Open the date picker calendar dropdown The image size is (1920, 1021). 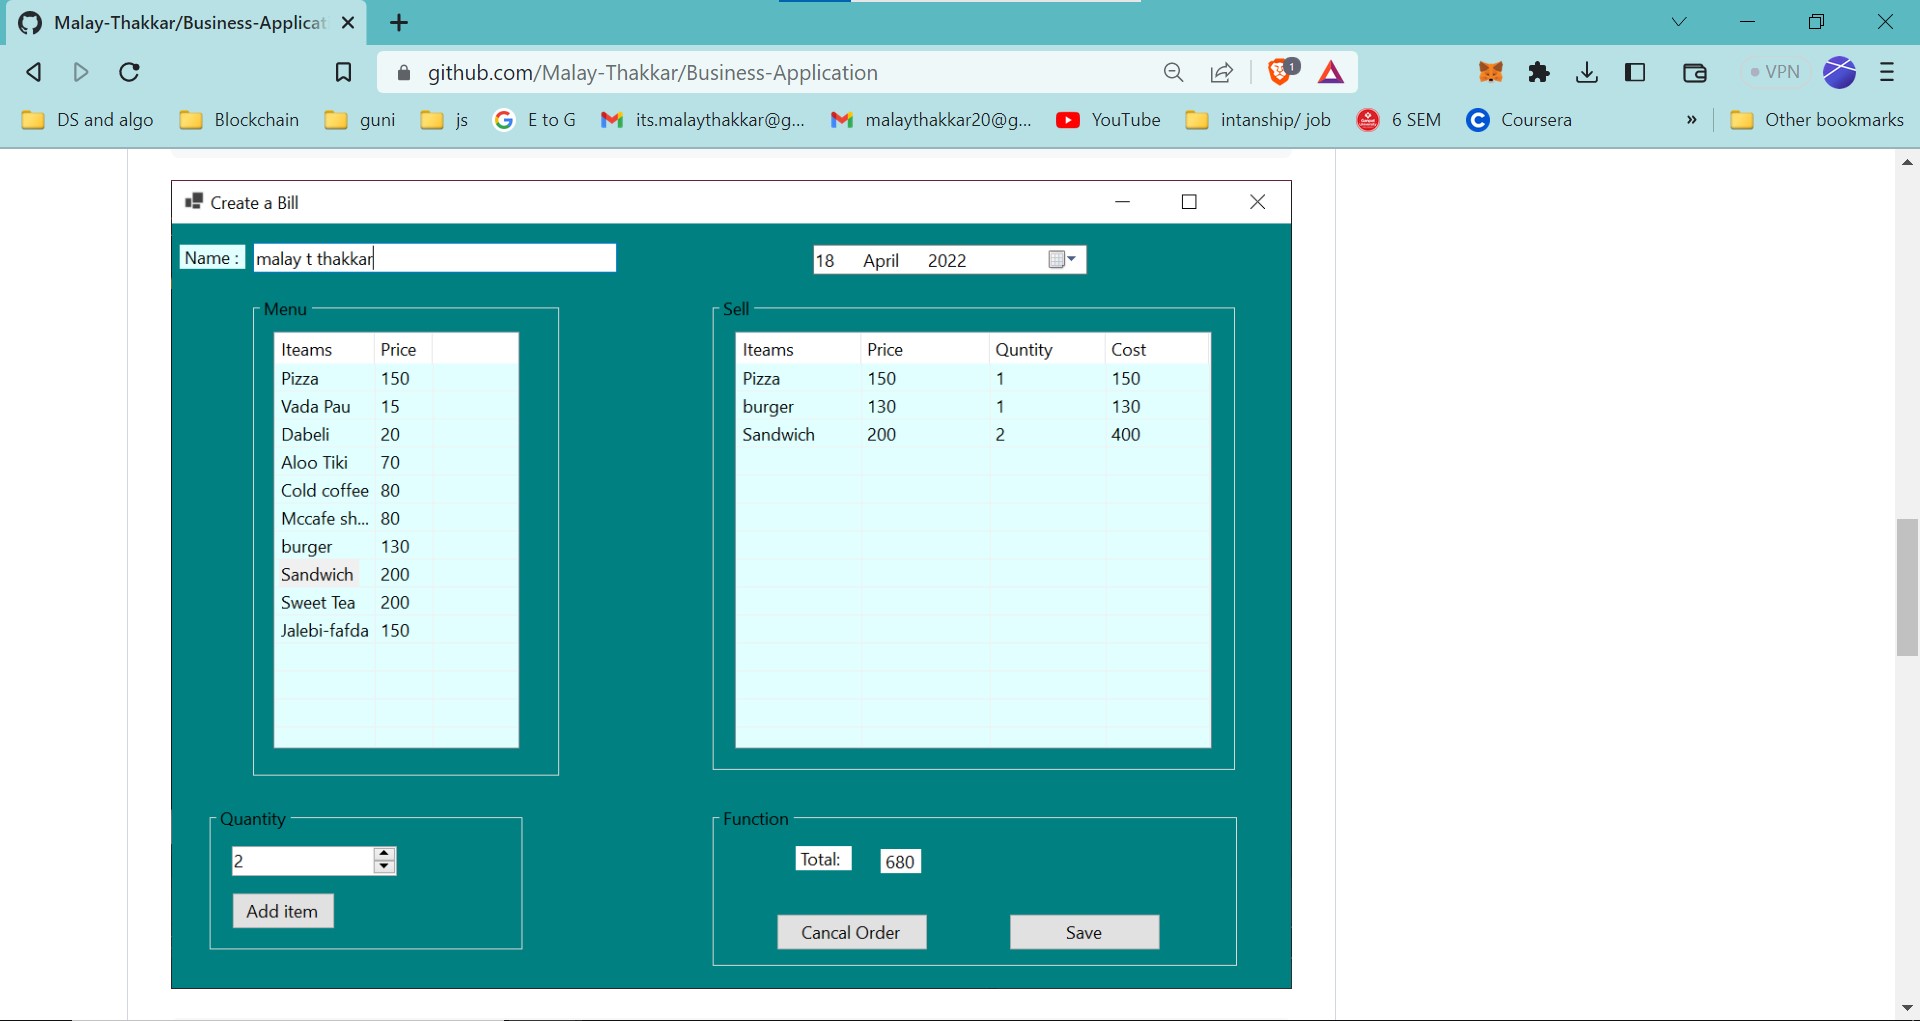(x=1062, y=260)
